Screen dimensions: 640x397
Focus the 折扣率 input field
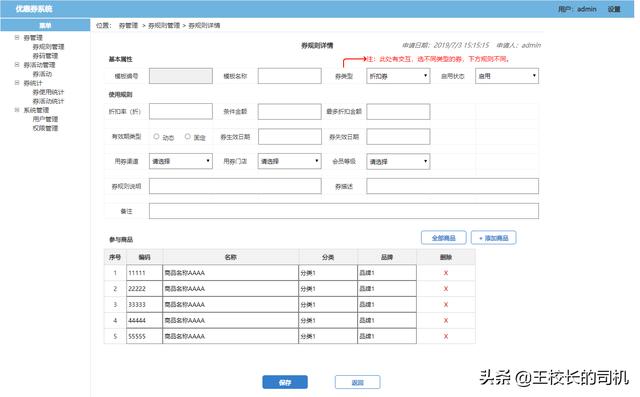181,111
